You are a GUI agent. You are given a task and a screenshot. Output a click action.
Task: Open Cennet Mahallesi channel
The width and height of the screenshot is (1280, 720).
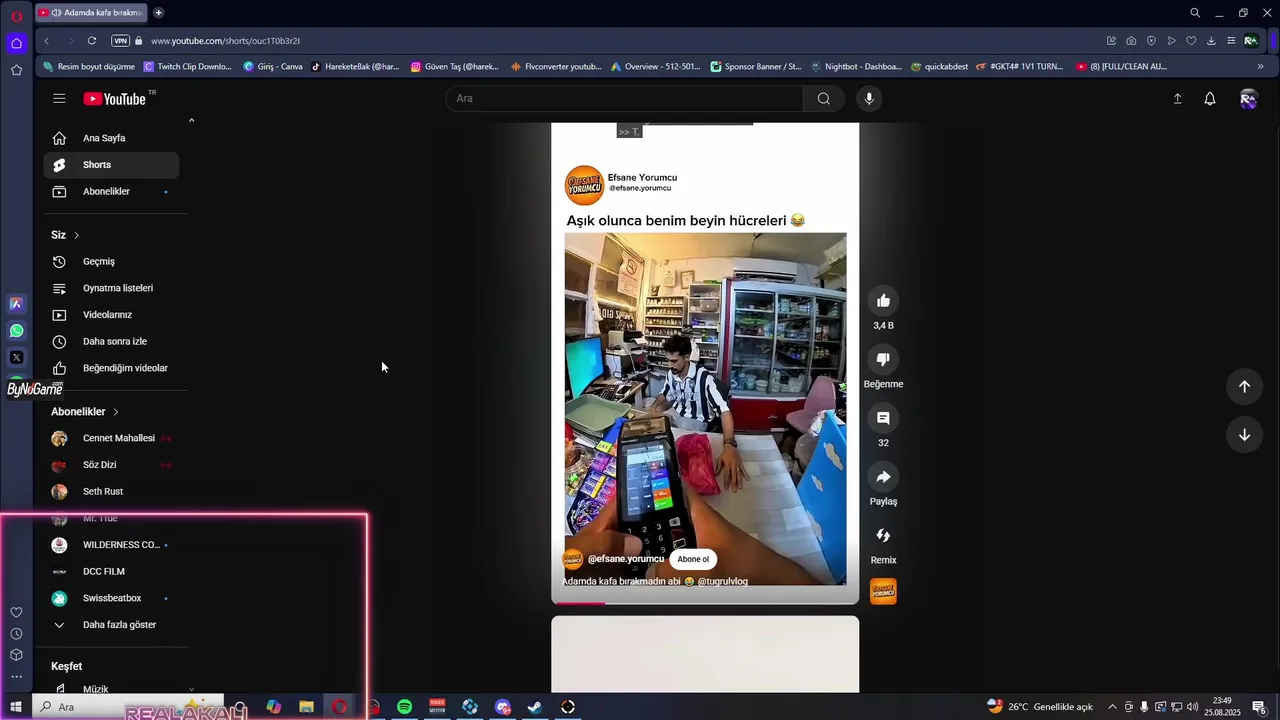coord(111,438)
